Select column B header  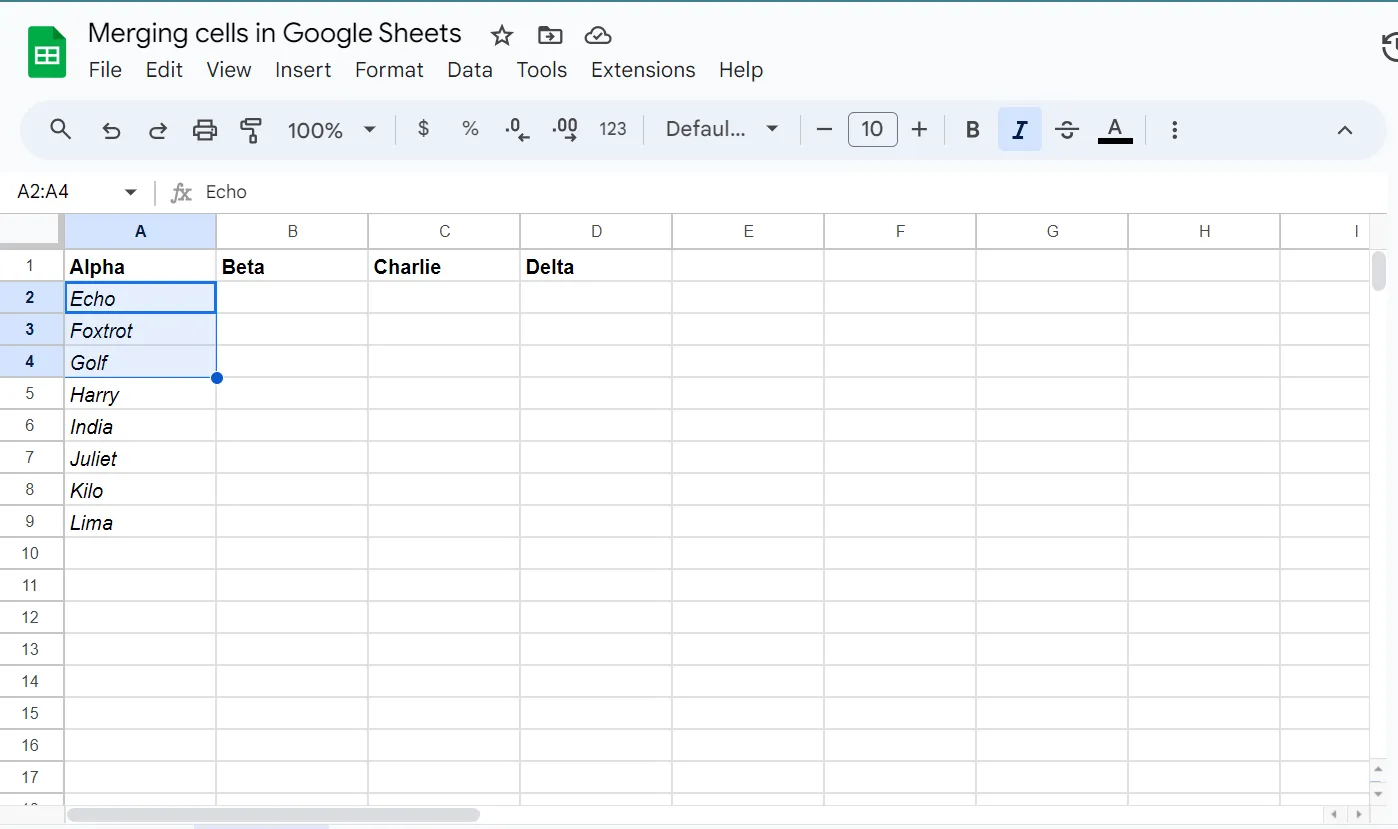292,231
